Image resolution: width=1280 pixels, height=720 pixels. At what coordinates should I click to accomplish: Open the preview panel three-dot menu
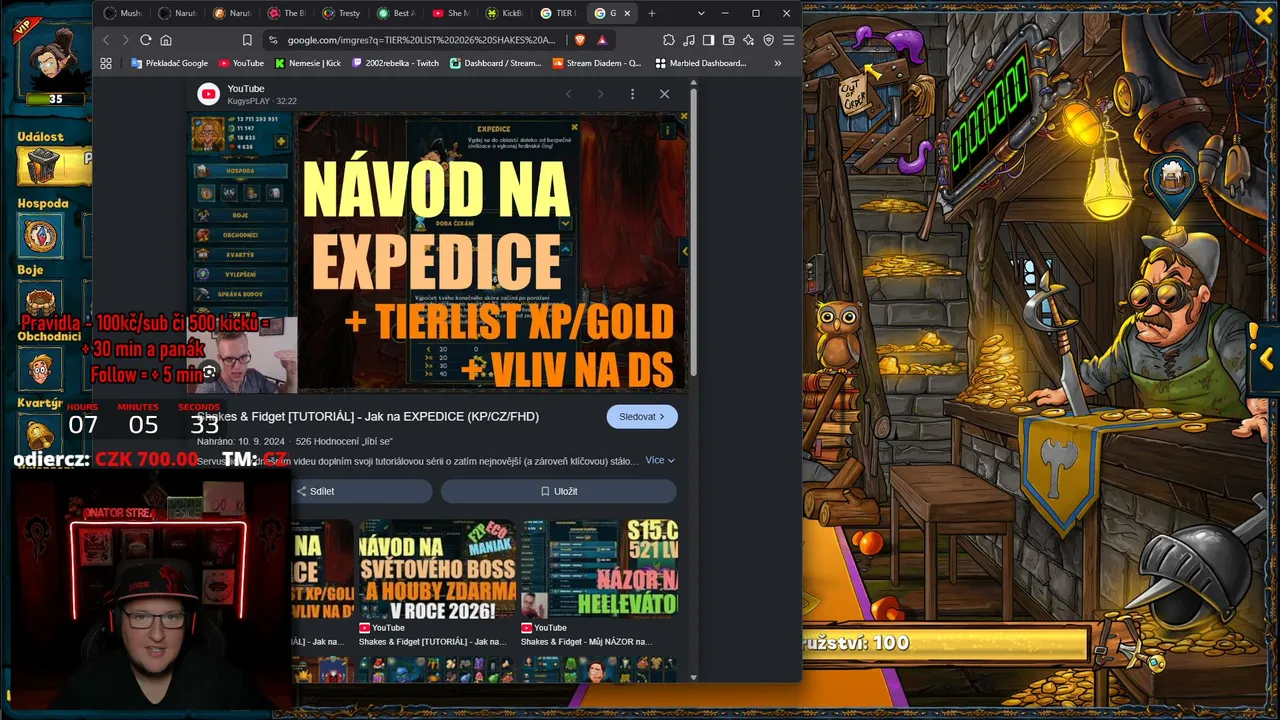632,94
